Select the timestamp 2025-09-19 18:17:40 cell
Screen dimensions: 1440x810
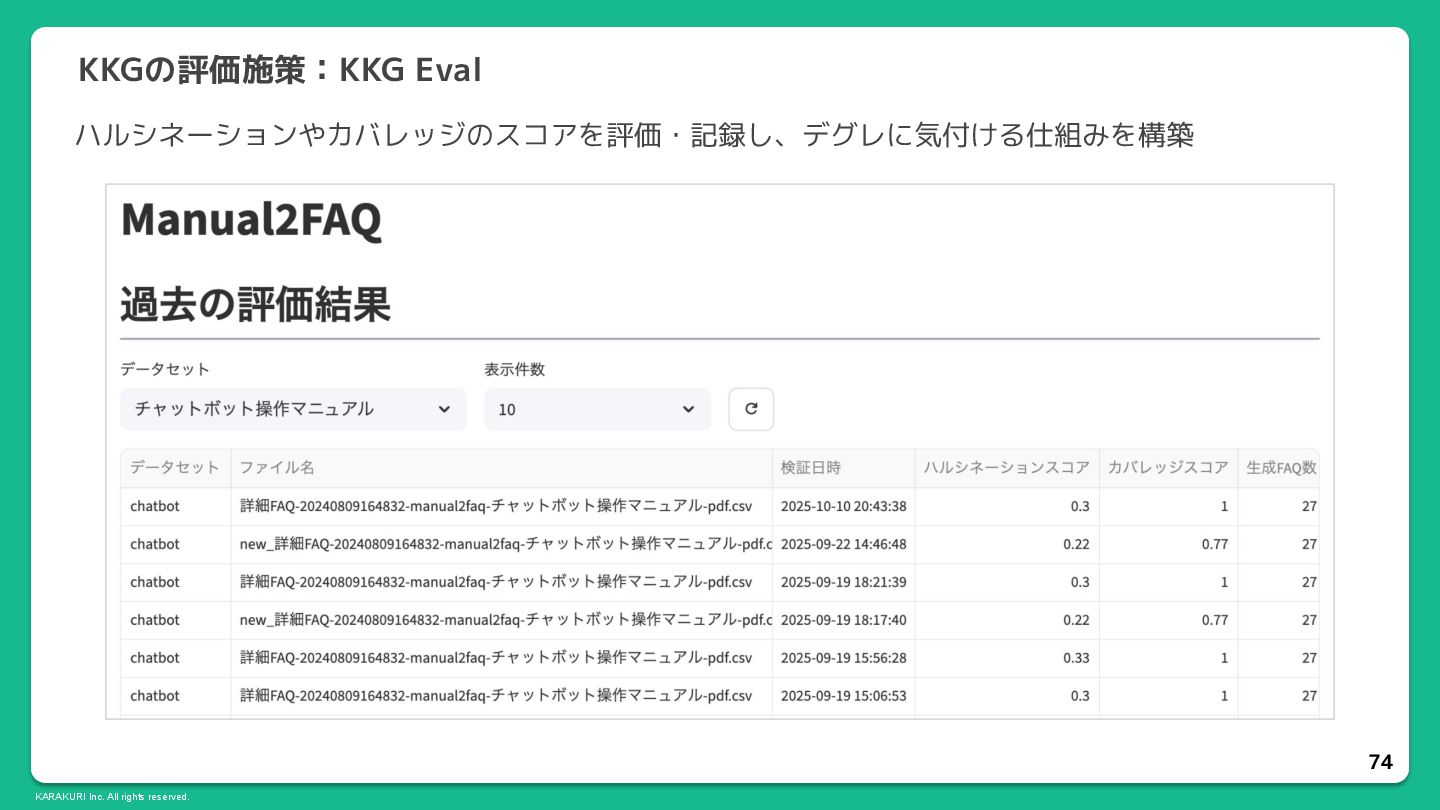(x=843, y=620)
